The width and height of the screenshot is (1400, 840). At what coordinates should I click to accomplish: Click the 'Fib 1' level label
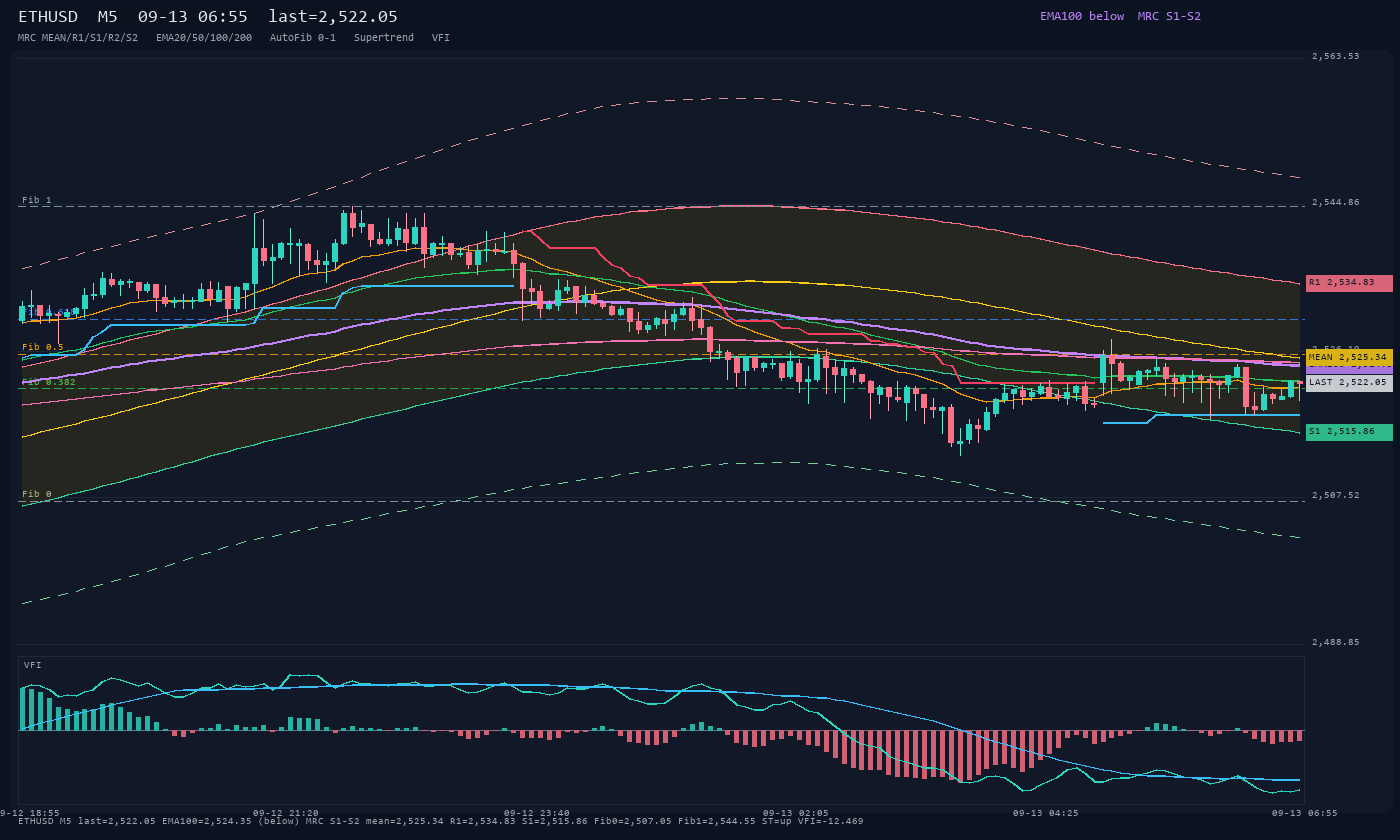pyautogui.click(x=37, y=200)
